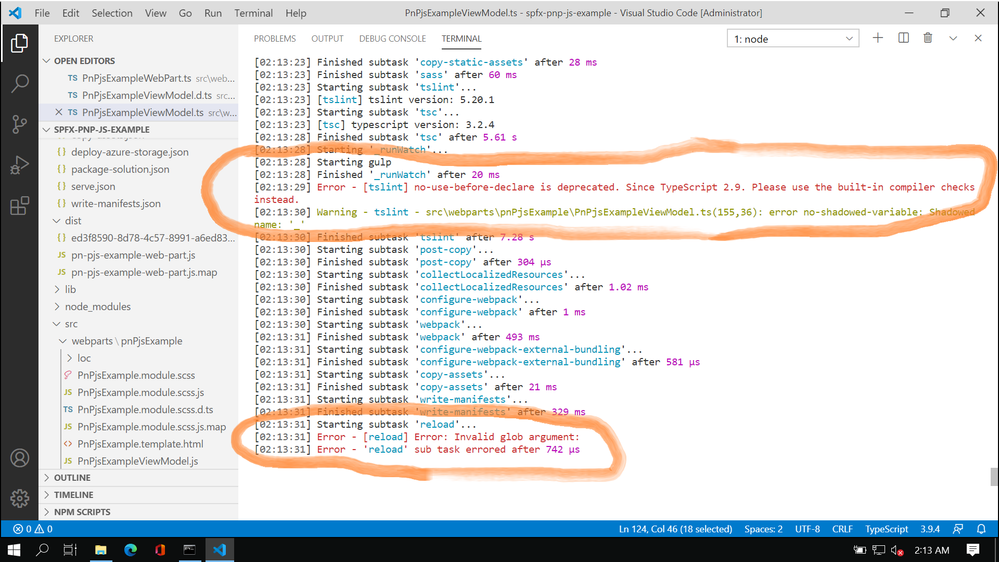Open Task View on taskbar
The width and height of the screenshot is (999, 562).
click(70, 550)
